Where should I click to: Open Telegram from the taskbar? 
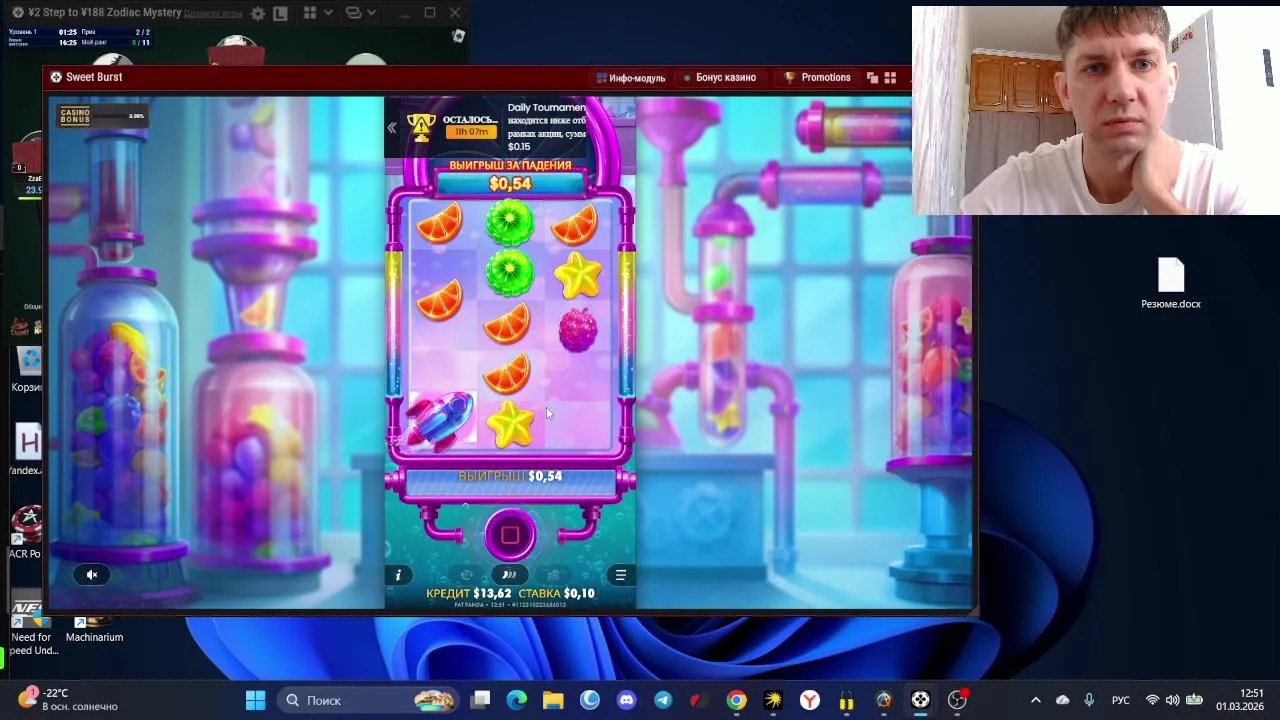[x=663, y=700]
